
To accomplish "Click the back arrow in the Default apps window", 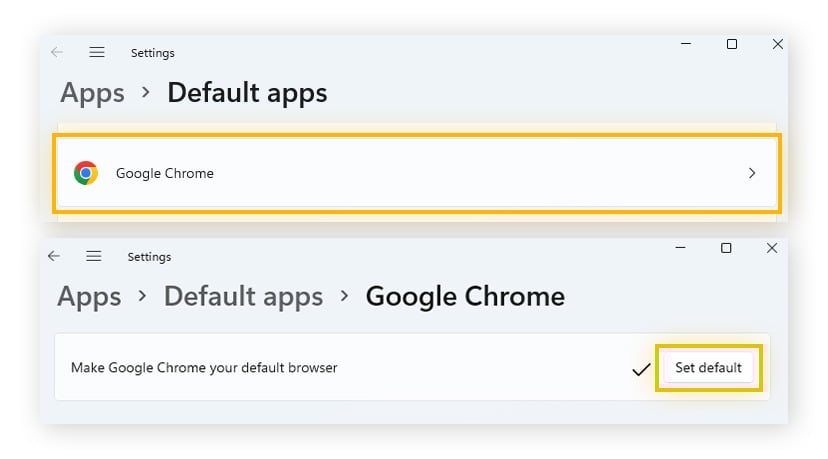I will point(57,52).
